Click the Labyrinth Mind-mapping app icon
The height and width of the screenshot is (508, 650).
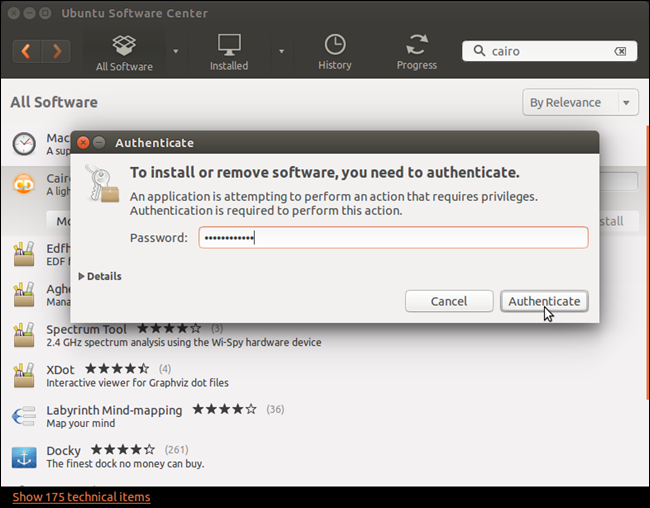click(x=24, y=416)
